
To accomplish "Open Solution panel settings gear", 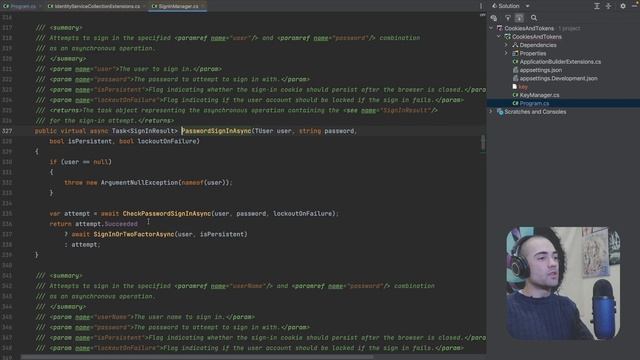I will (x=623, y=6).
